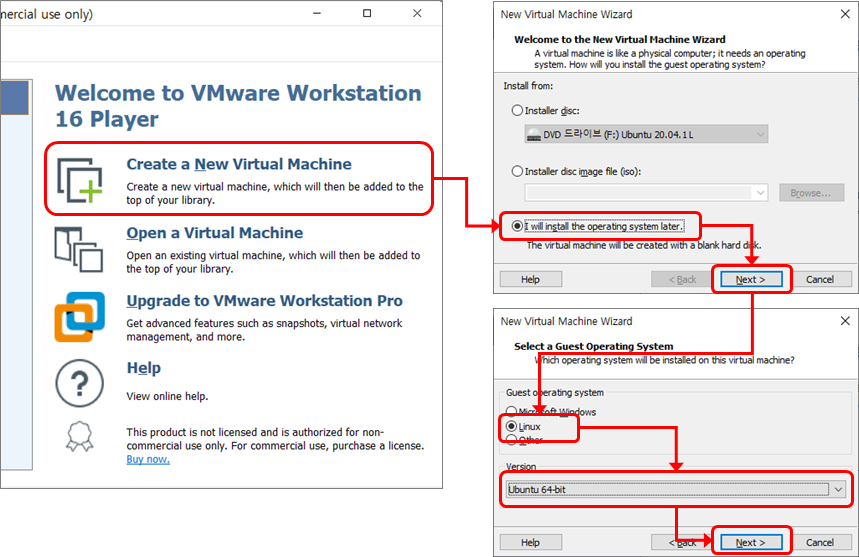Click Next in Select a Guest OS dialog

[x=751, y=542]
